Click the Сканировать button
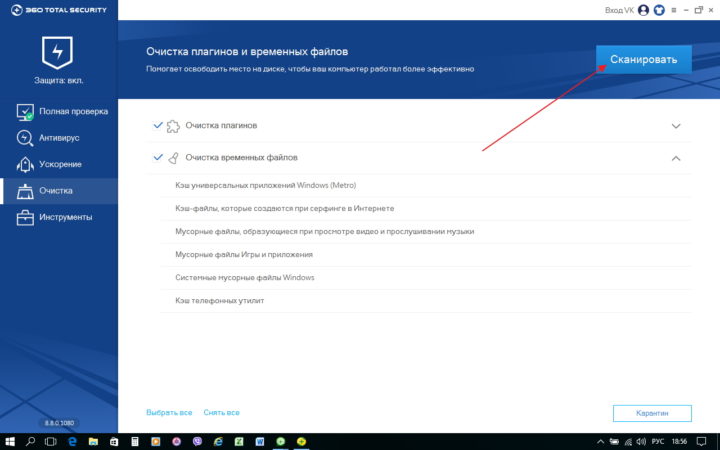 [x=644, y=59]
